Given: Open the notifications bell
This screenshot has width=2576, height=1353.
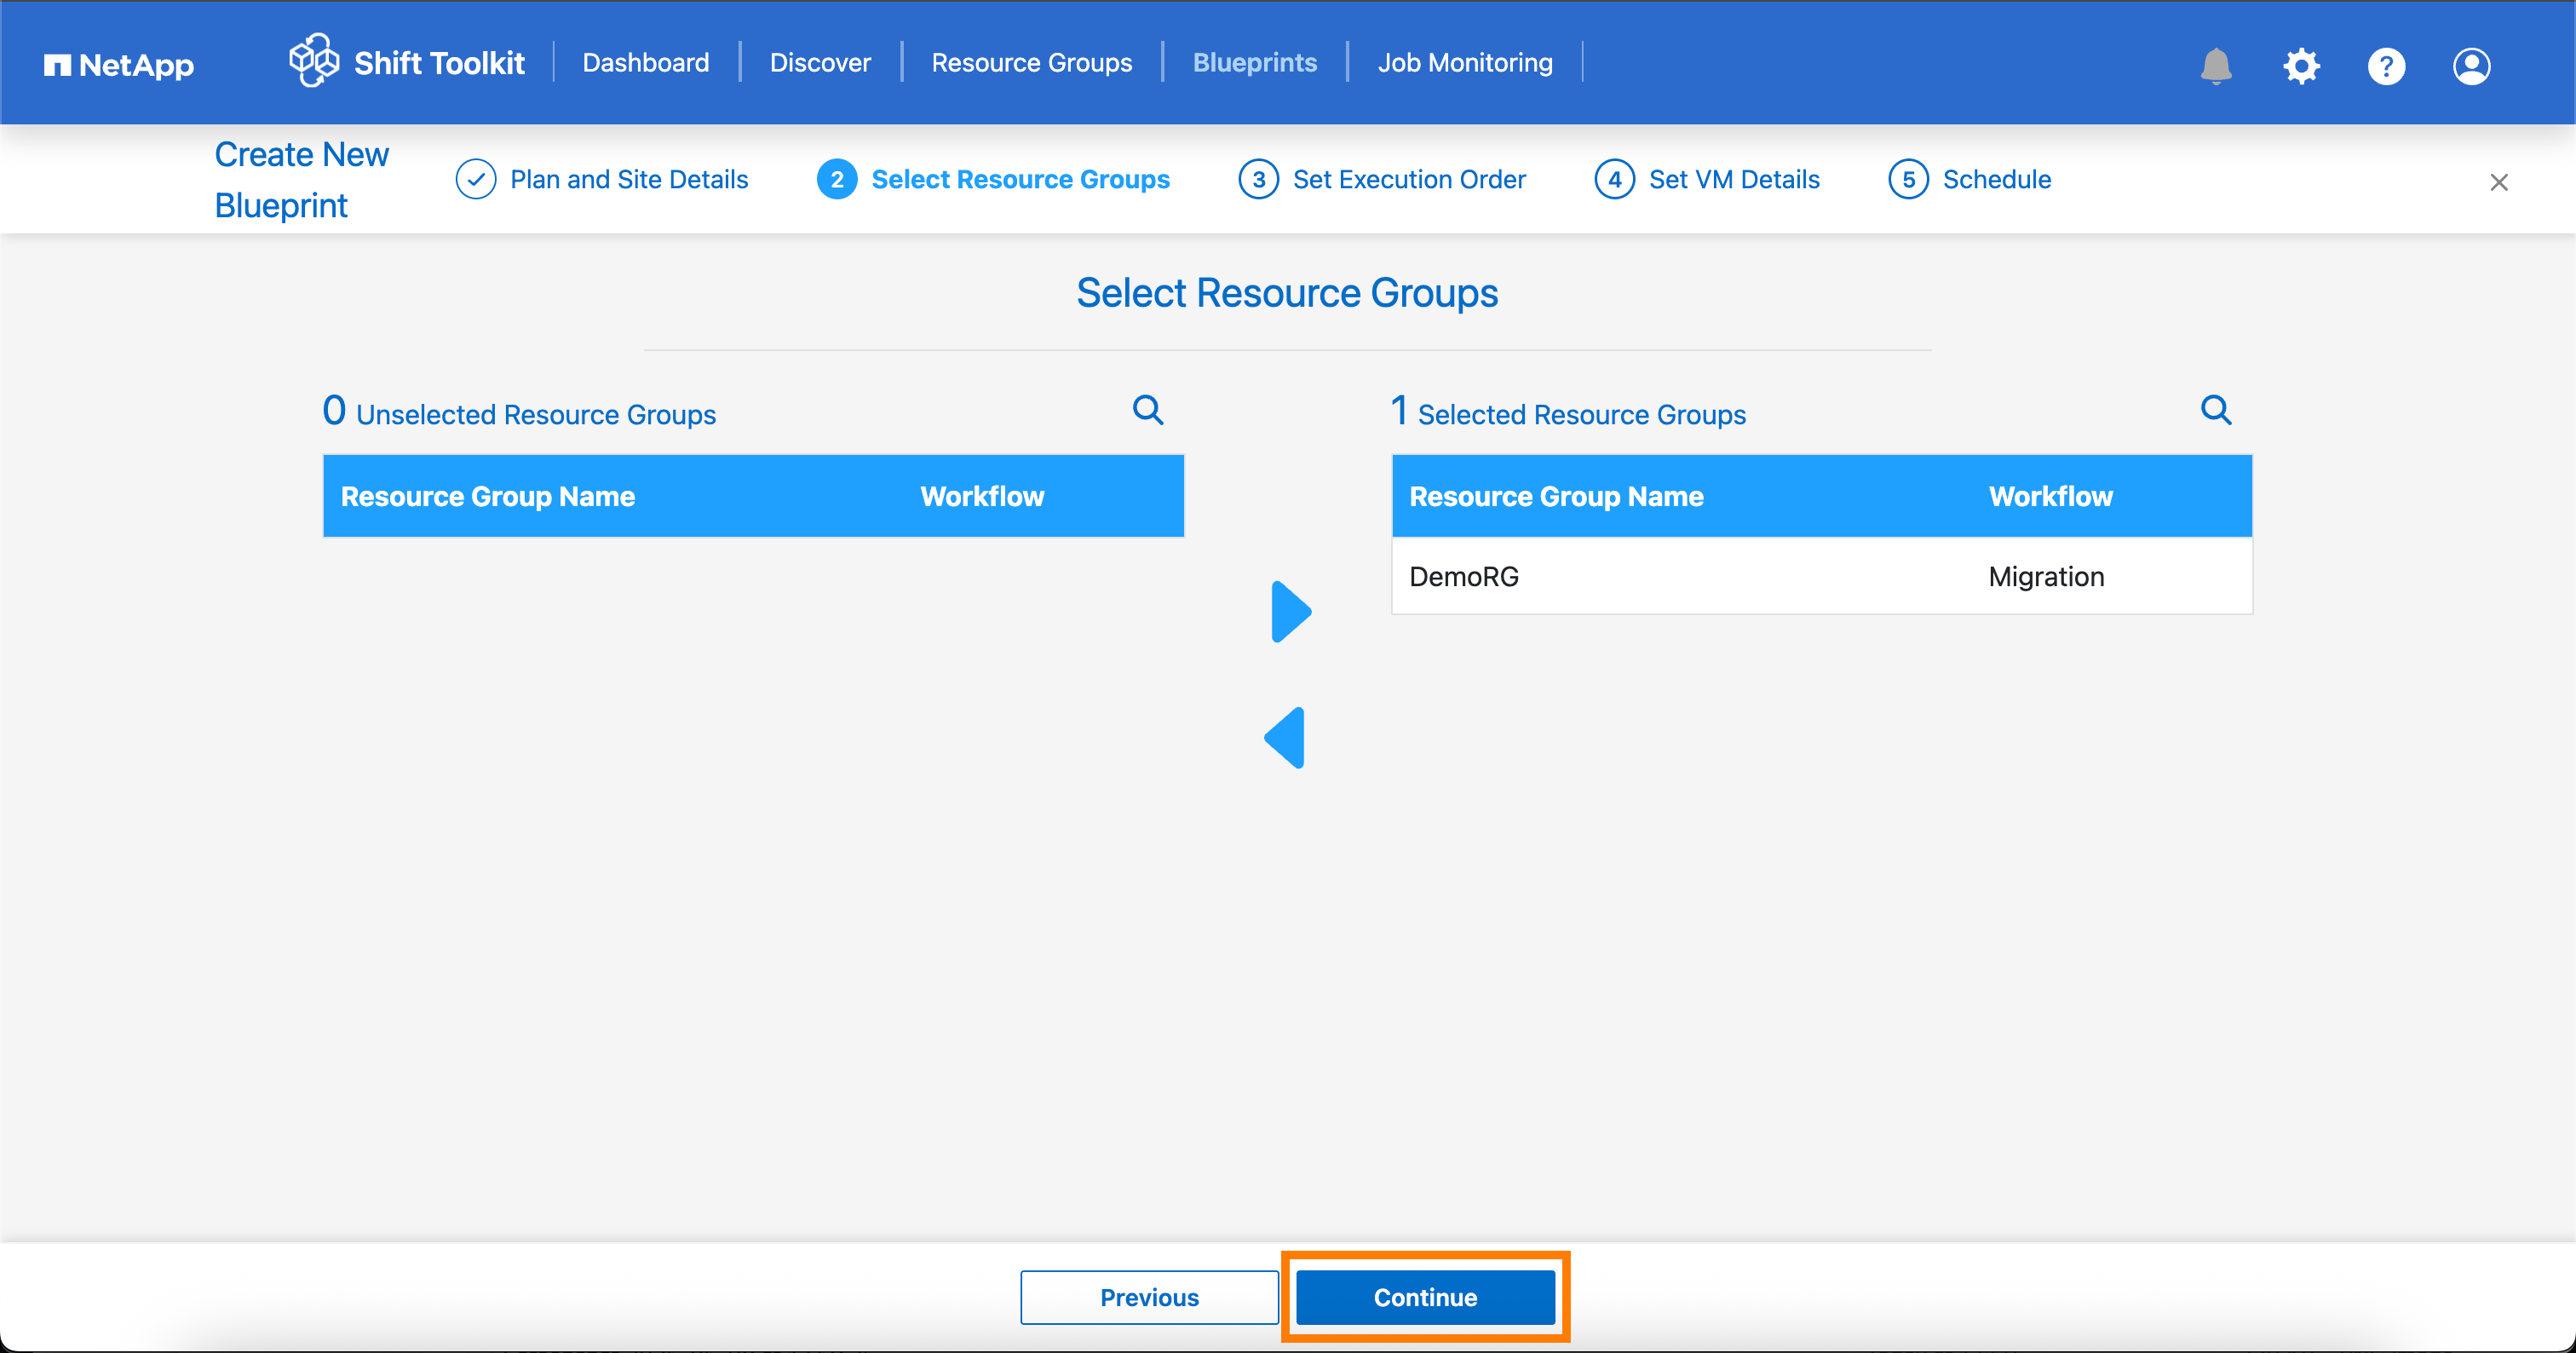Looking at the screenshot, I should click(x=2216, y=66).
